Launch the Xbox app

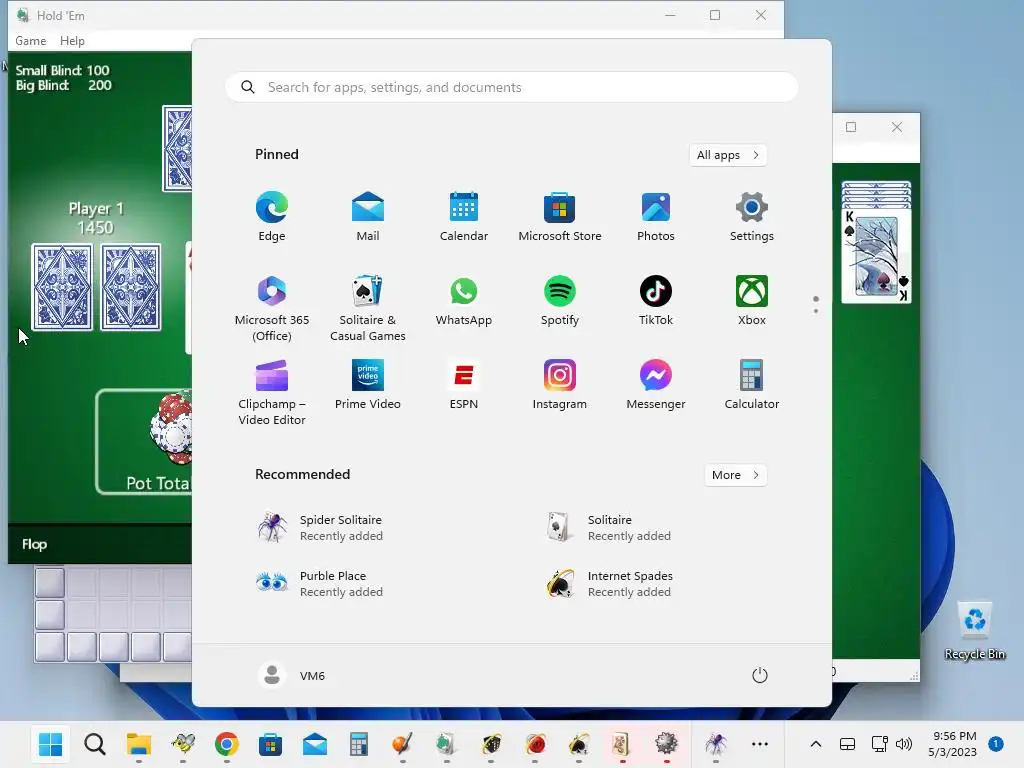[752, 301]
